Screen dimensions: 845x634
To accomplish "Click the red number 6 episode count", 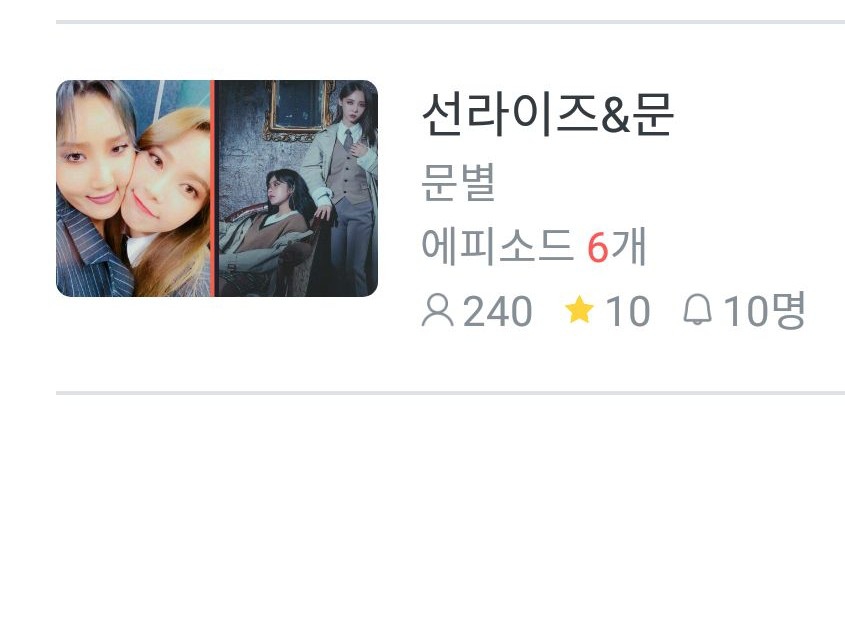I will click(597, 248).
